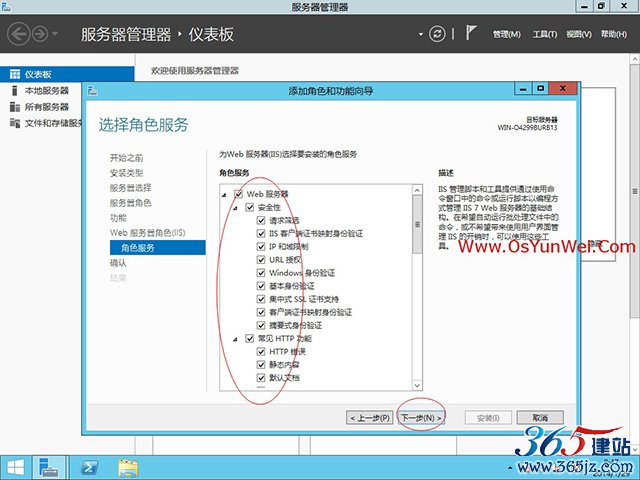Image resolution: width=640 pixels, height=480 pixels.
Task: Click the 文件和存储服务 sidebar icon
Action: point(15,123)
